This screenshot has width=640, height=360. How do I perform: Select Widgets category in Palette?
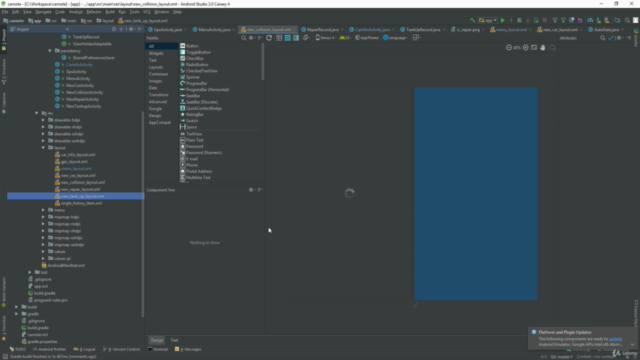(x=156, y=53)
